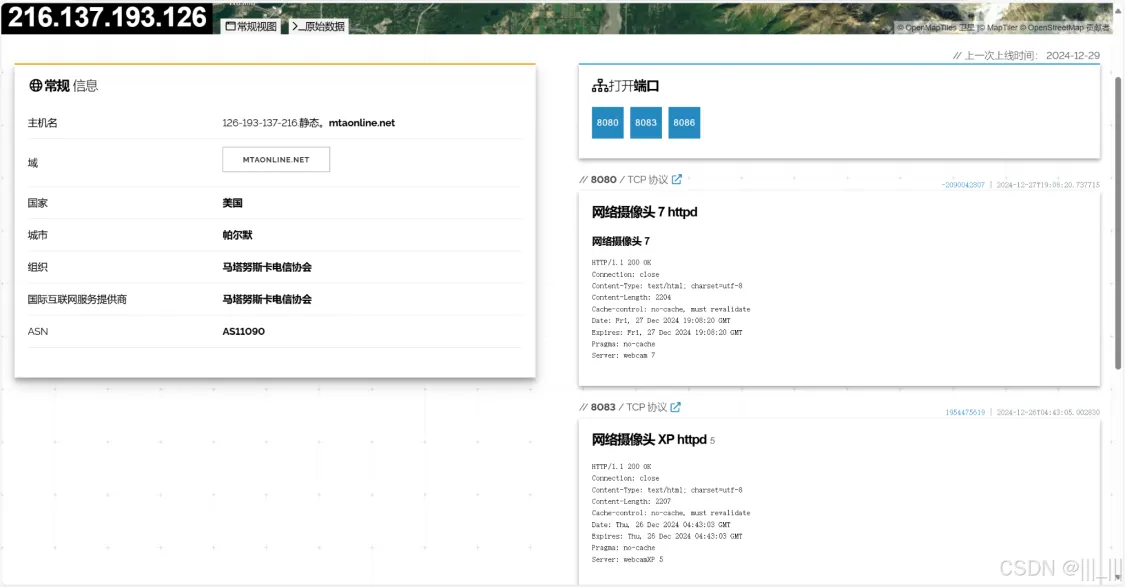The width and height of the screenshot is (1125, 587).
Task: Click the IP address 216.137.193.126 heading
Action: pyautogui.click(x=107, y=17)
